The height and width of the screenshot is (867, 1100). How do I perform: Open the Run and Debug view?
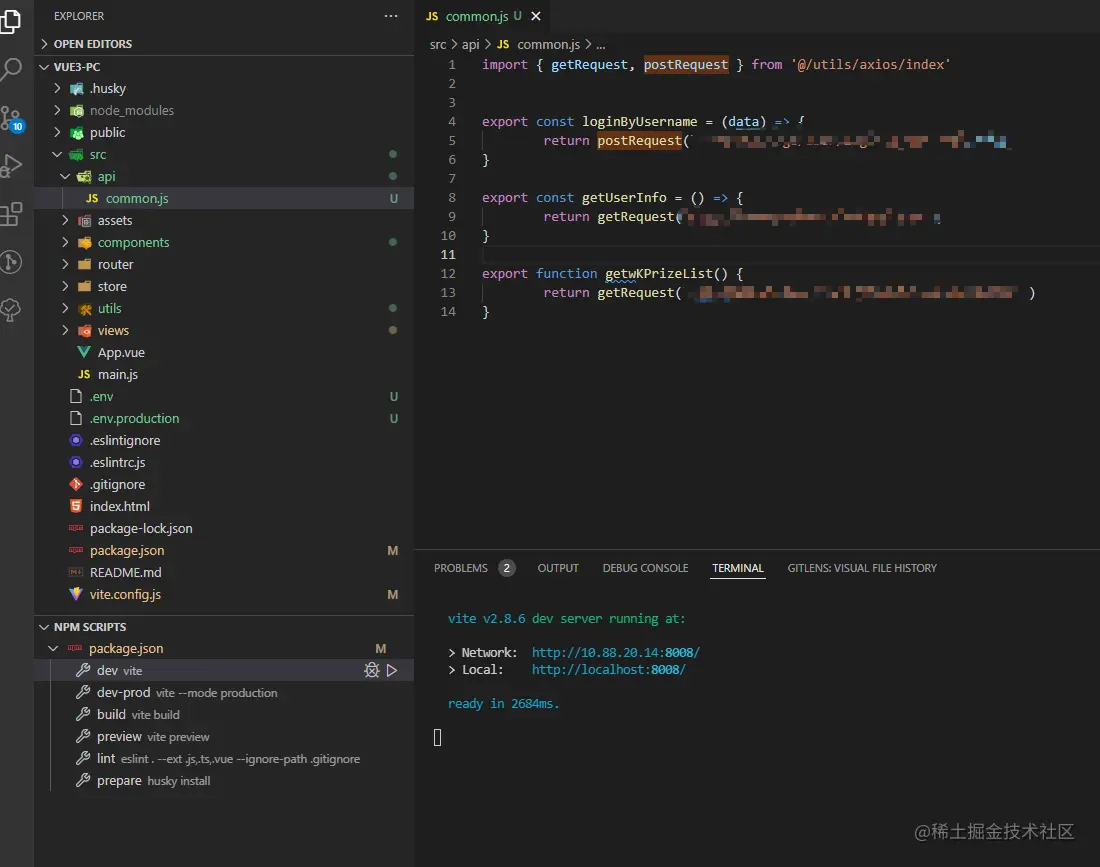11,166
